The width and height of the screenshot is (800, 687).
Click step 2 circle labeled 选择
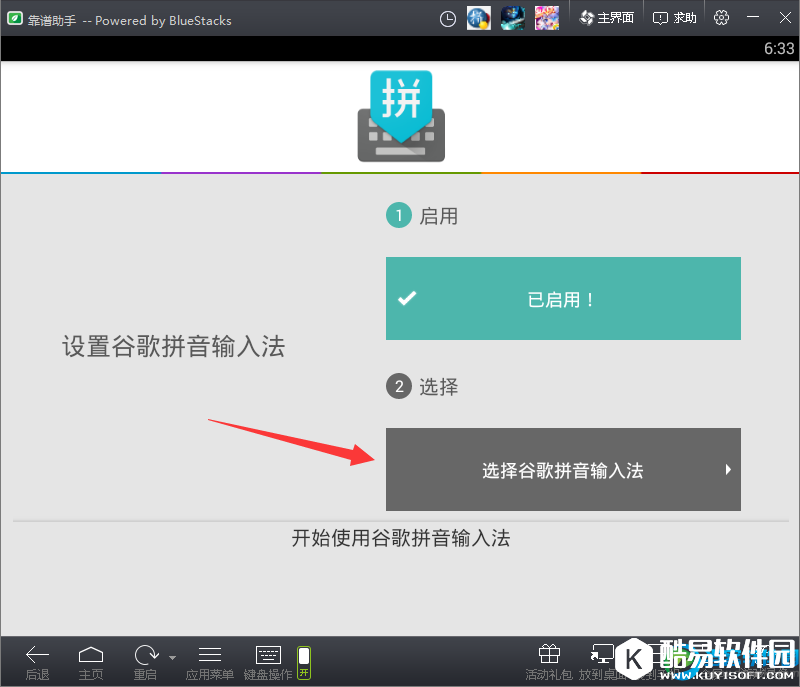coord(398,386)
